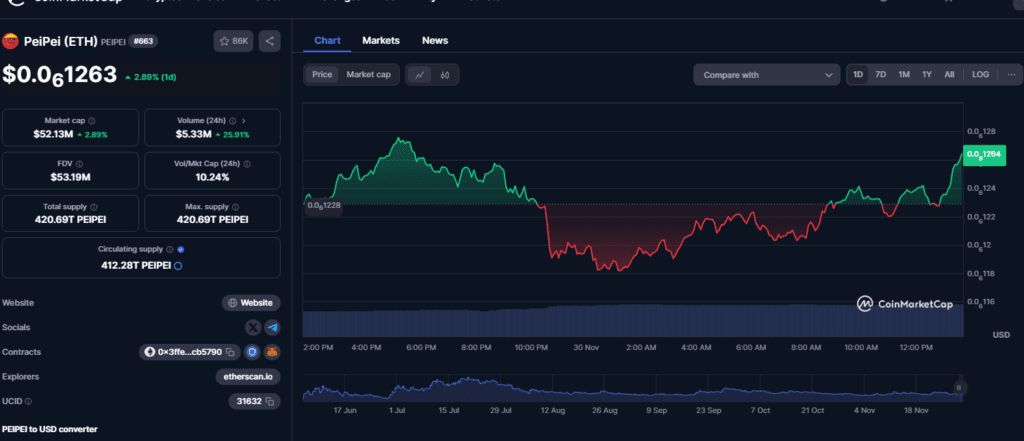The width and height of the screenshot is (1024, 441).
Task: Open the chart more options (three dots)
Action: (1011, 74)
